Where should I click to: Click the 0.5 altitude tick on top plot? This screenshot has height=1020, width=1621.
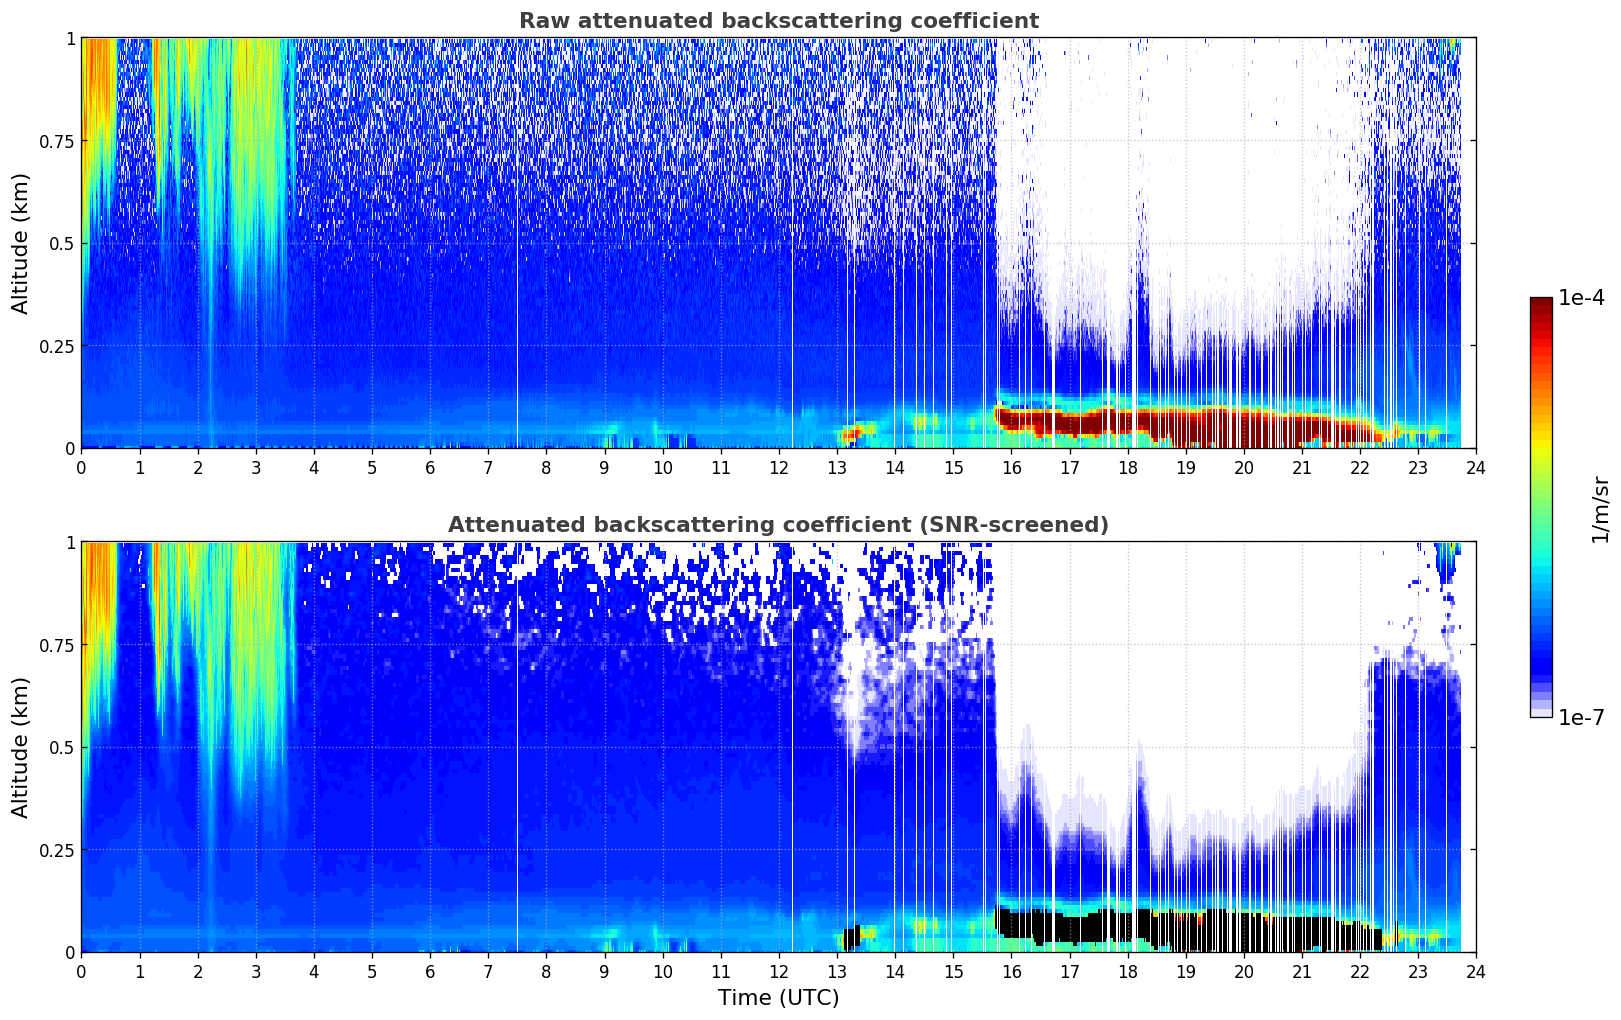click(x=62, y=243)
